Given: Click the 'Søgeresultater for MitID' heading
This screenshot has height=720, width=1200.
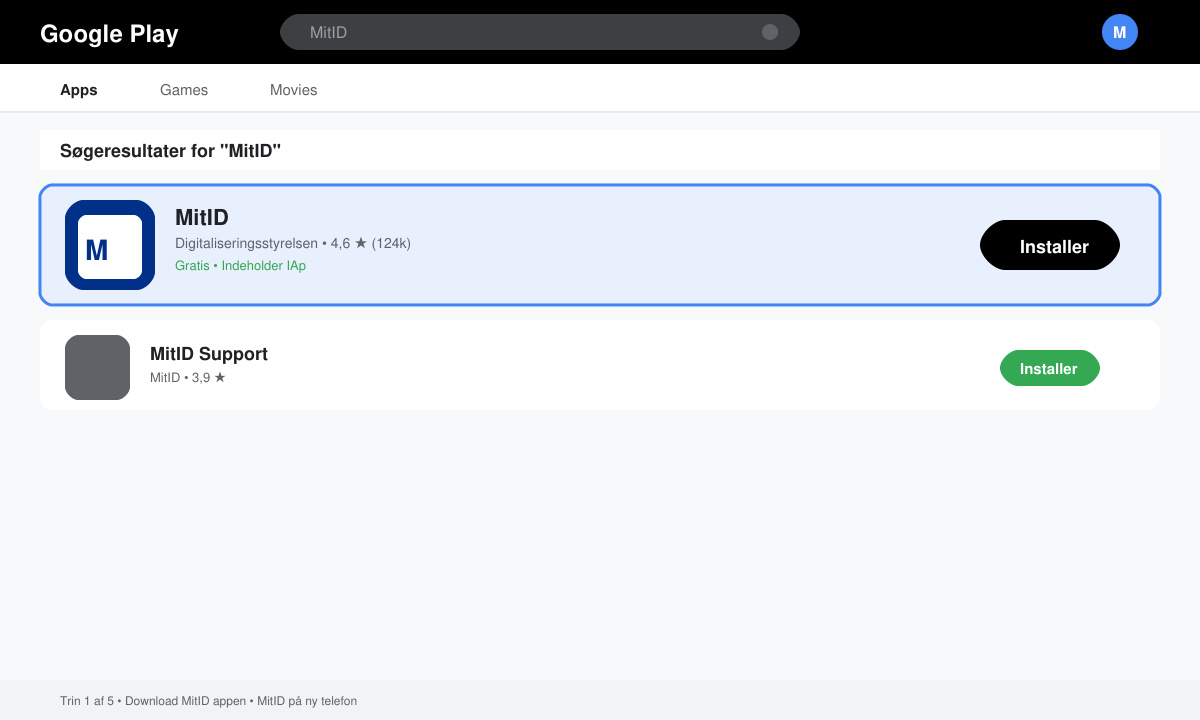Looking at the screenshot, I should (x=170, y=151).
